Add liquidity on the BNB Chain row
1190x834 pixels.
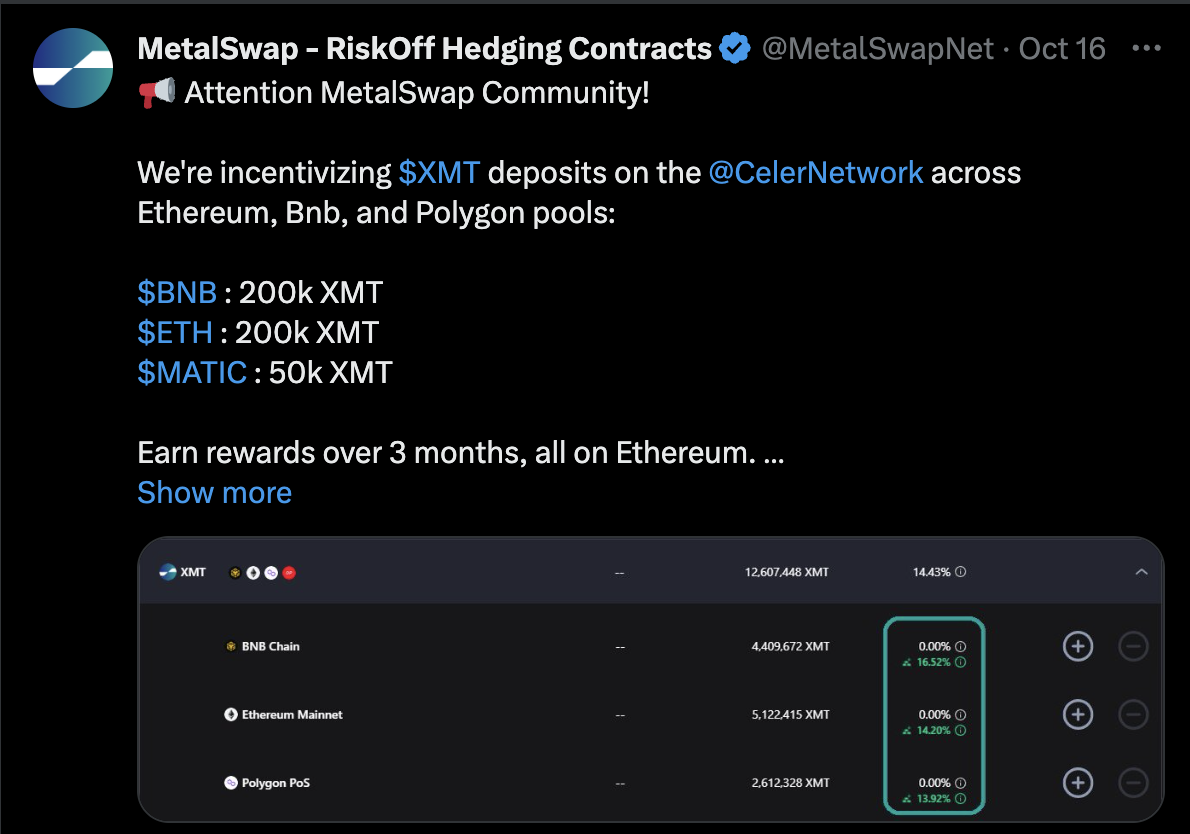pos(1078,647)
